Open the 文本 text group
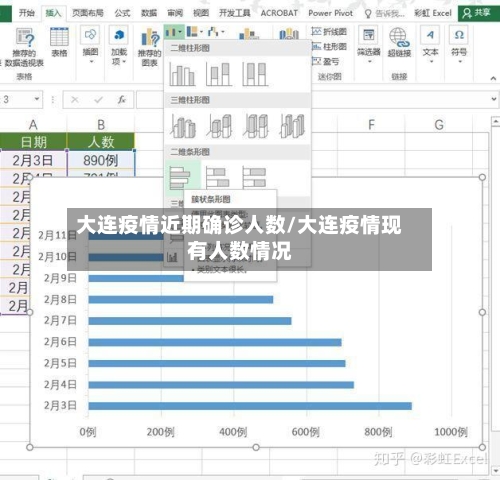Screen dimensions: 500x480 click(430, 45)
